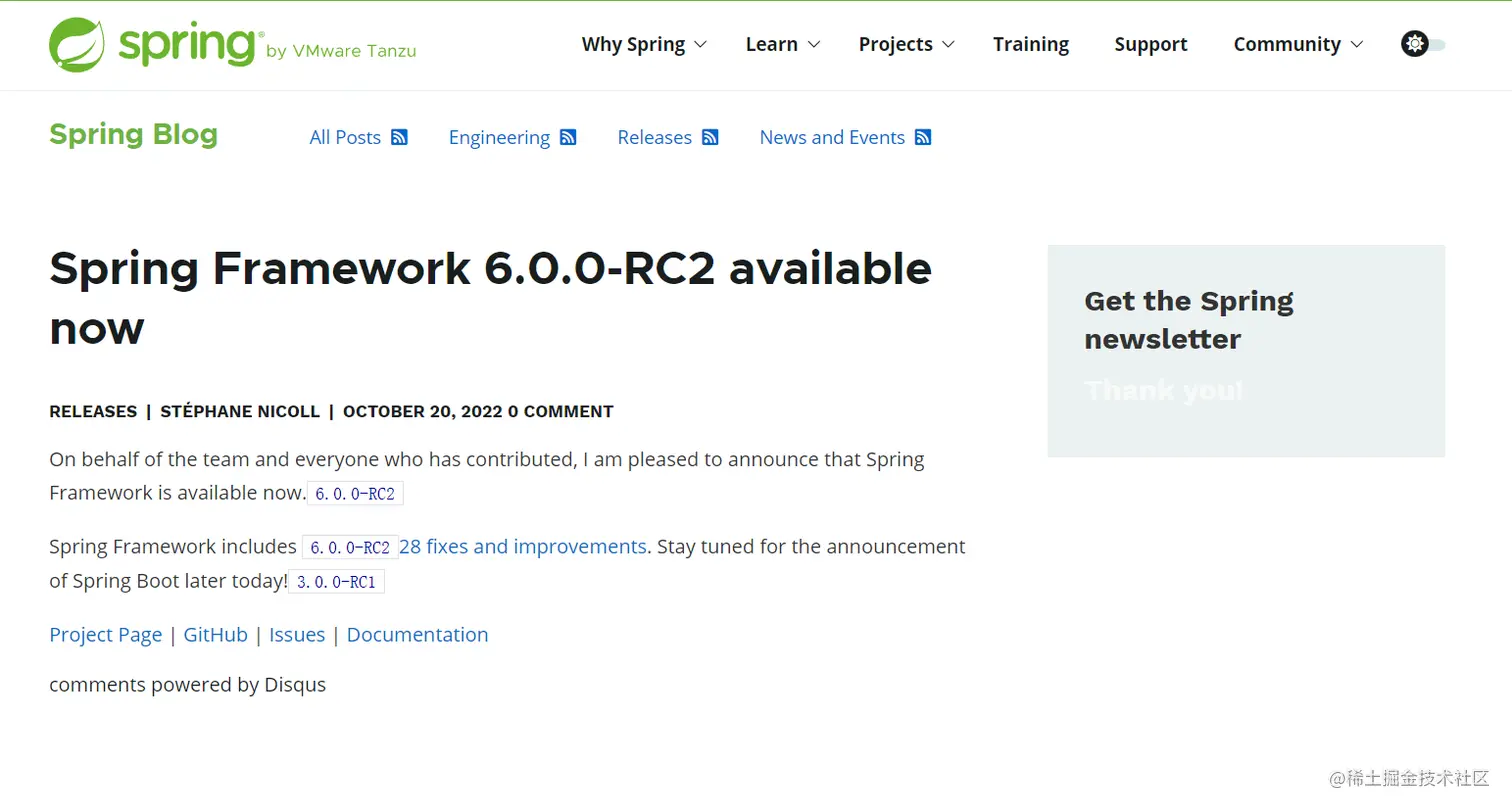
Task: Open the Project Page link
Action: [x=105, y=635]
